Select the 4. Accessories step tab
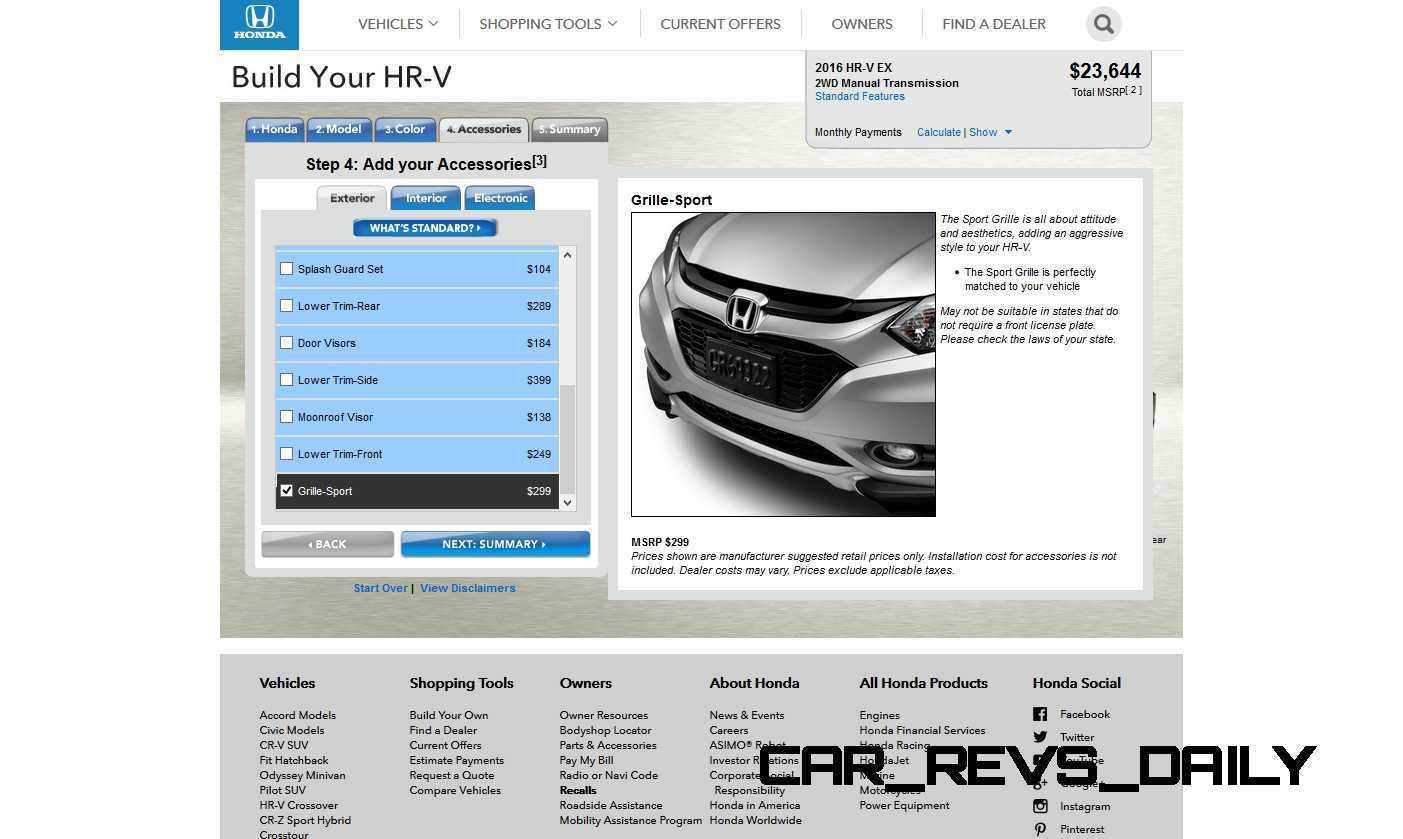1403x839 pixels. [x=484, y=130]
